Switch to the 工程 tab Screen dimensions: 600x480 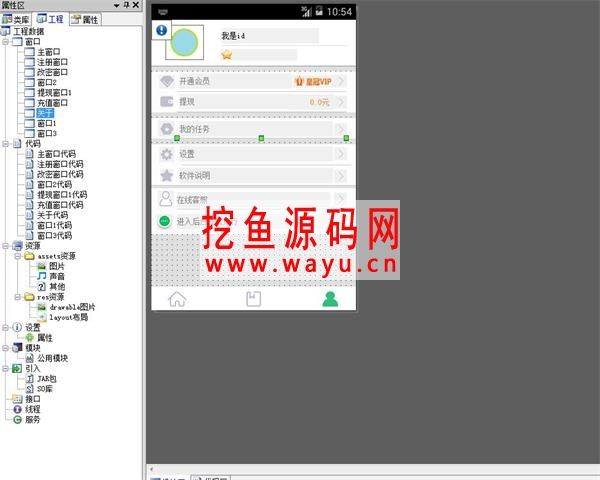click(50, 19)
